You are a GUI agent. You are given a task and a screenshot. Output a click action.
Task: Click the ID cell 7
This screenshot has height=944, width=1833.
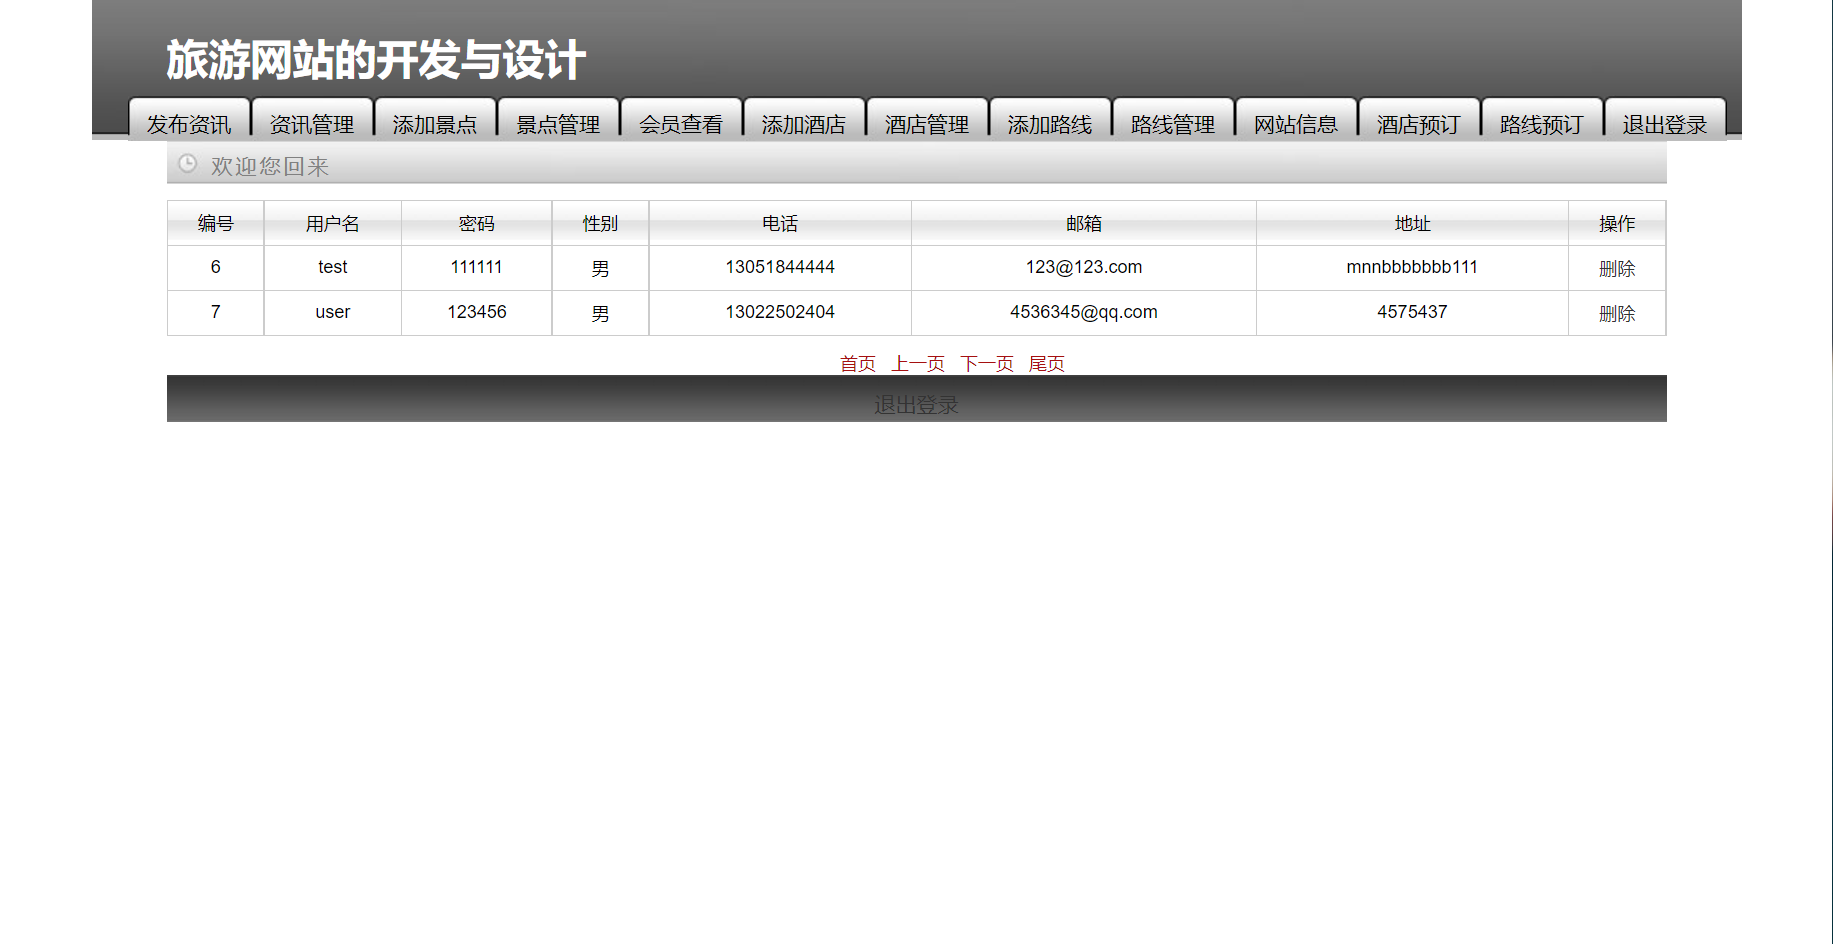coord(216,313)
